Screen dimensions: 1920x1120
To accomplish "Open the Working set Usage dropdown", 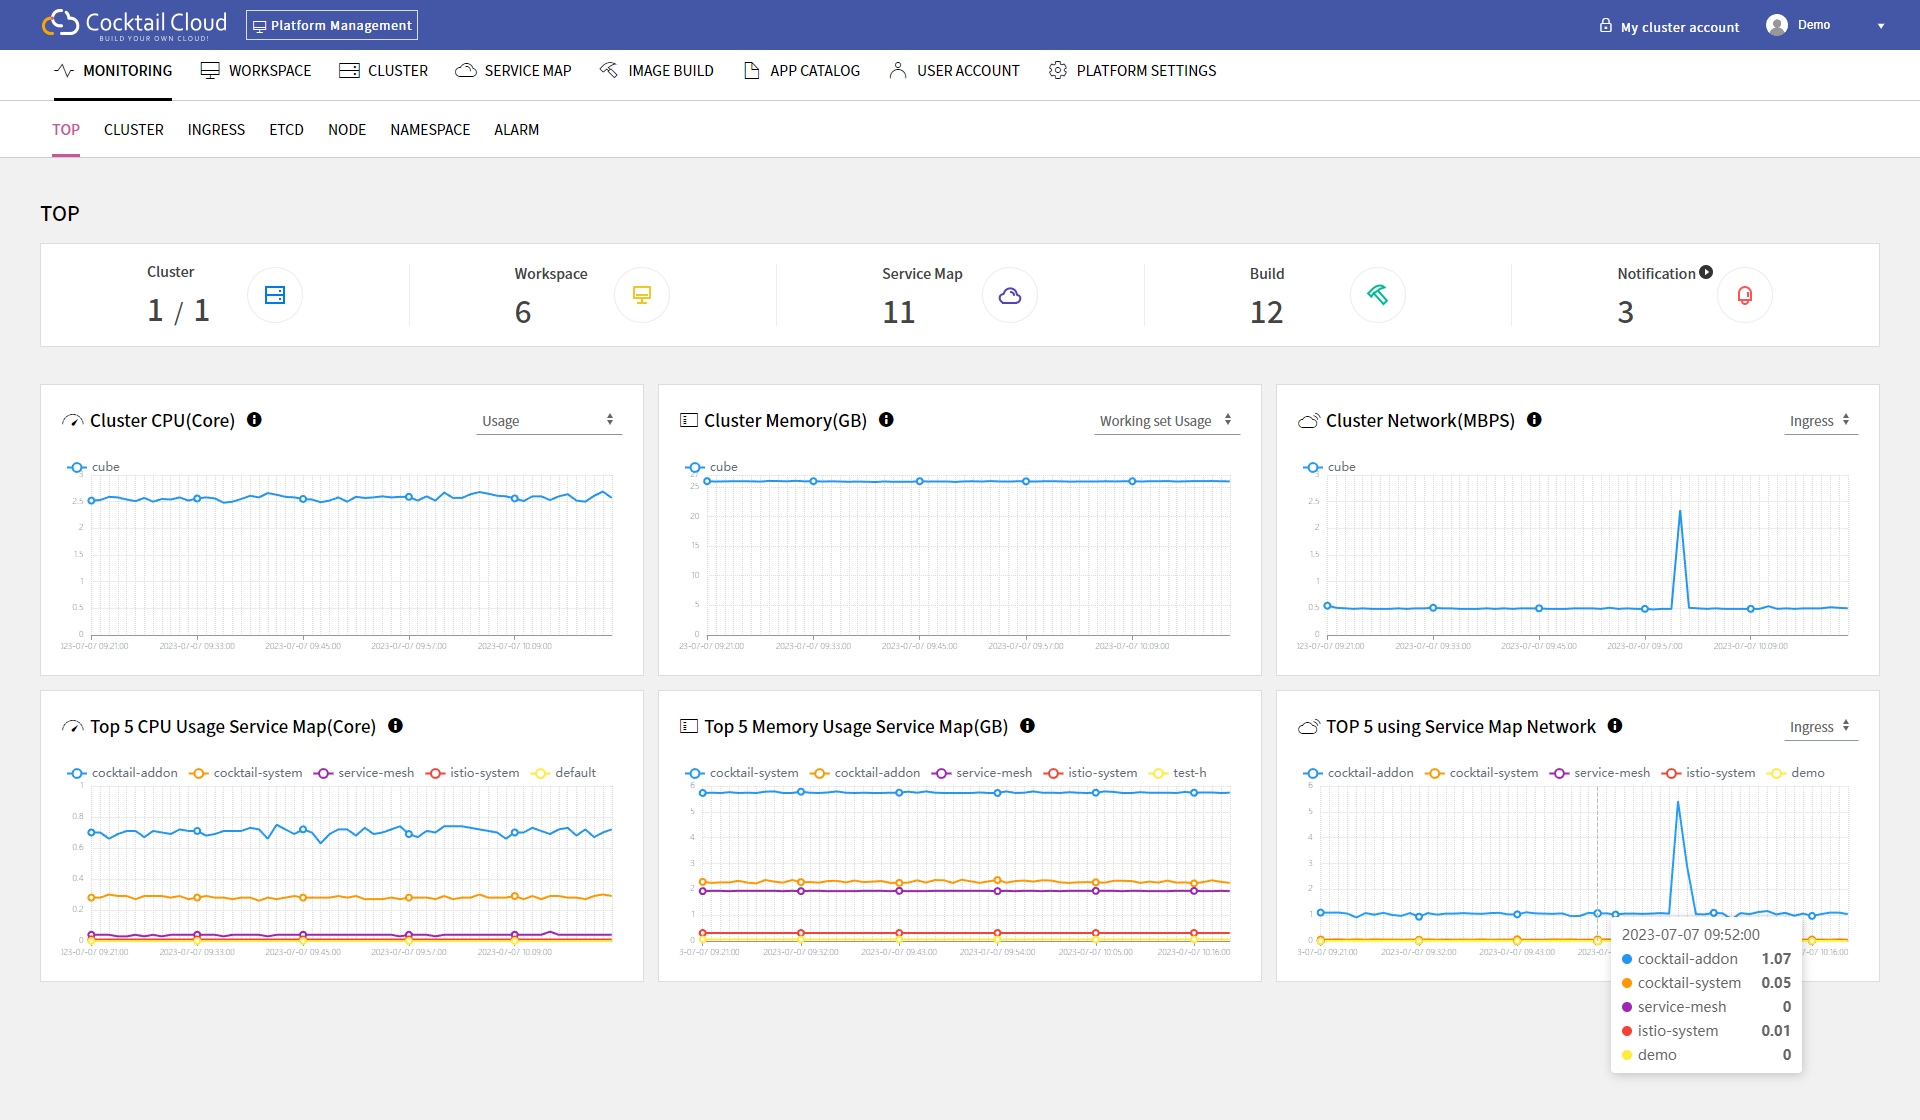I will coord(1166,421).
